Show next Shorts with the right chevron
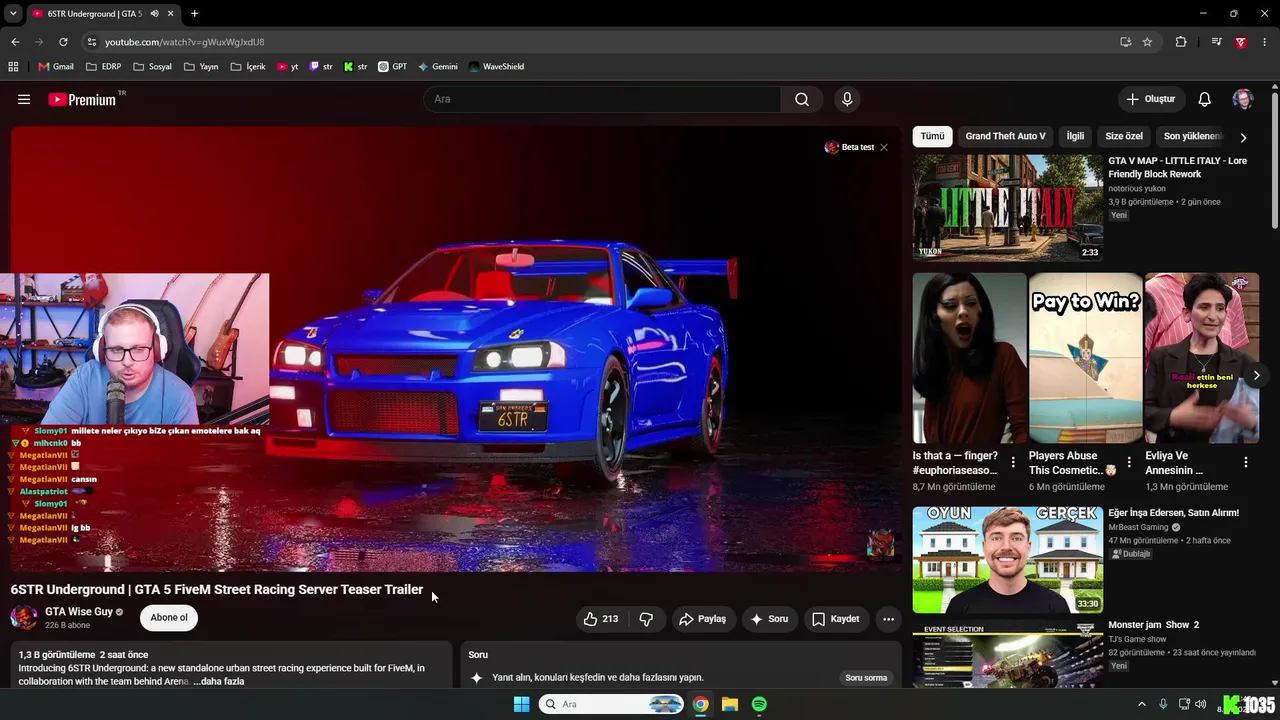1280x720 pixels. pos(1257,376)
